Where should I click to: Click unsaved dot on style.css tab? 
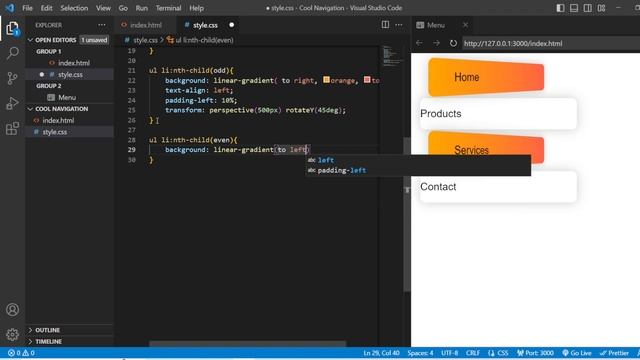[231, 25]
